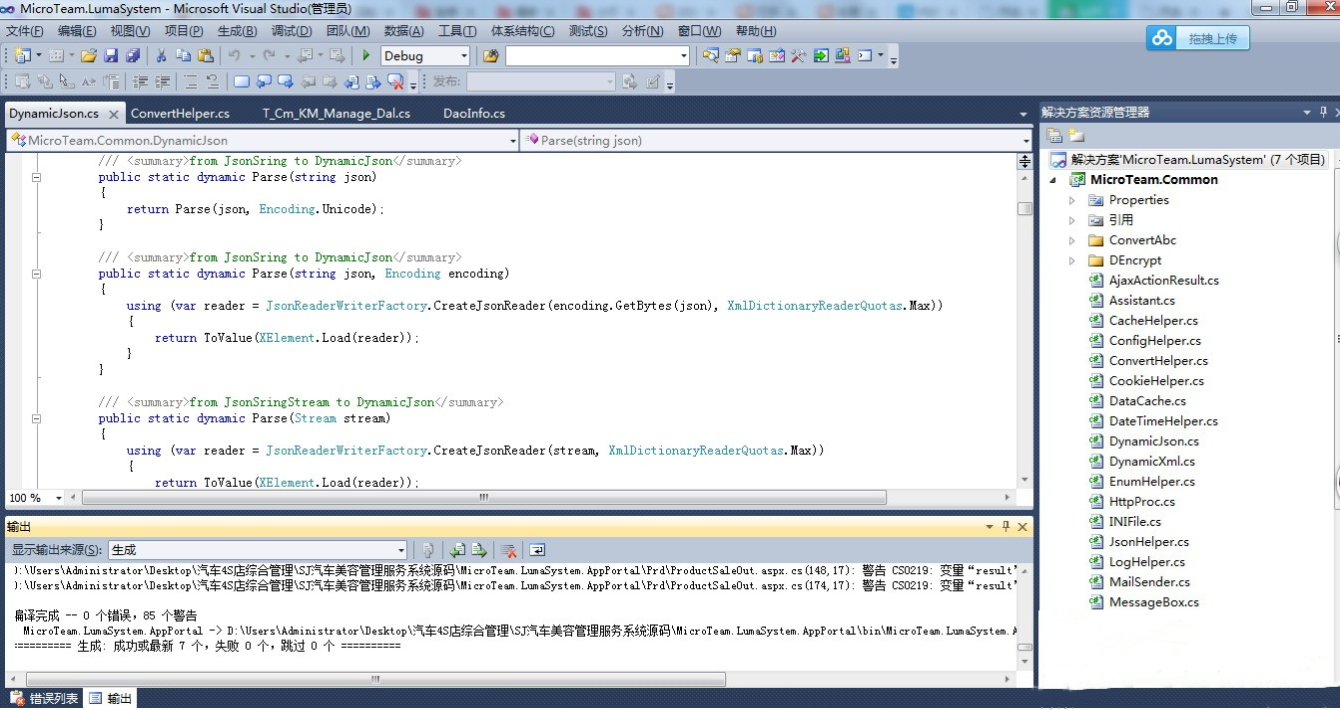Screen dimensions: 1340x710
Task: Expand the ConvertAbc folder node
Action: point(1072,240)
